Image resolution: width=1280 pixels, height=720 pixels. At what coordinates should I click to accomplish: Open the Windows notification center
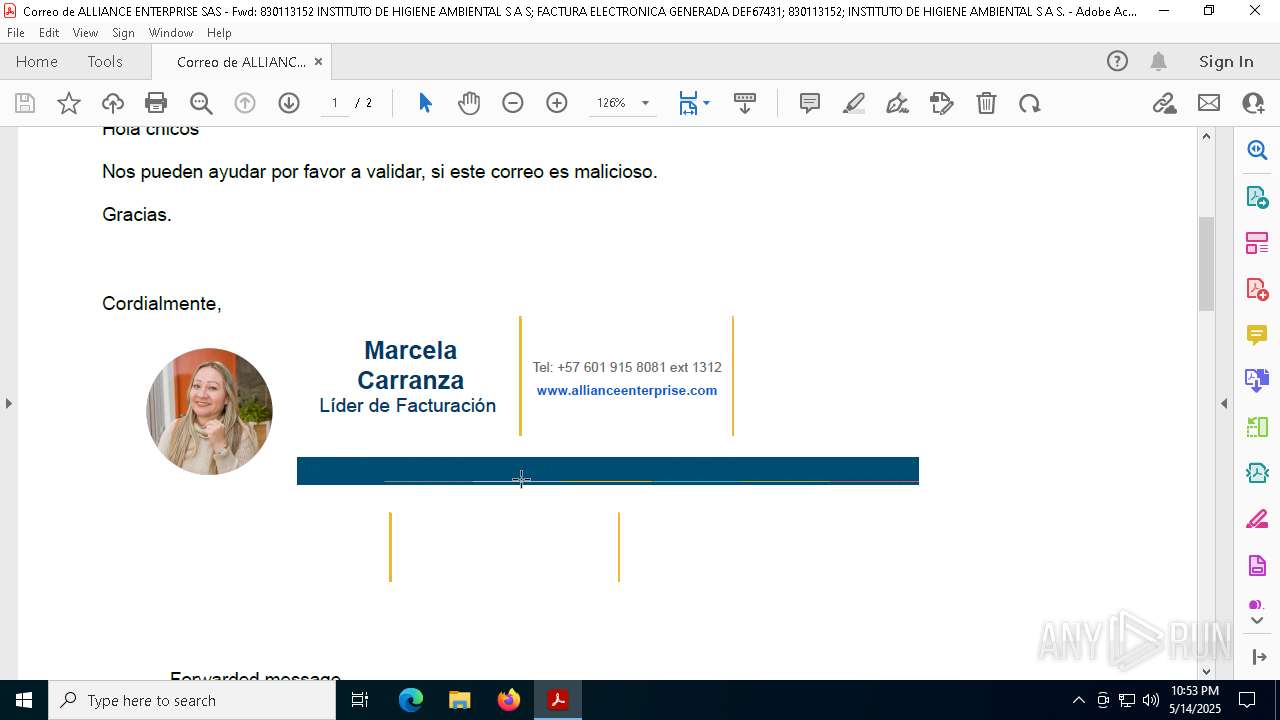pos(1247,700)
